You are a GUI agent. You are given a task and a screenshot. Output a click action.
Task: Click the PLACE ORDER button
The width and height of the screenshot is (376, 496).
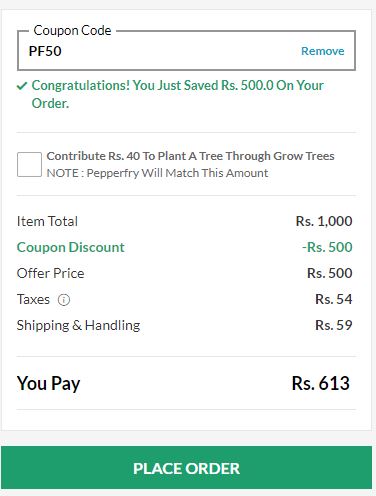pyautogui.click(x=186, y=468)
